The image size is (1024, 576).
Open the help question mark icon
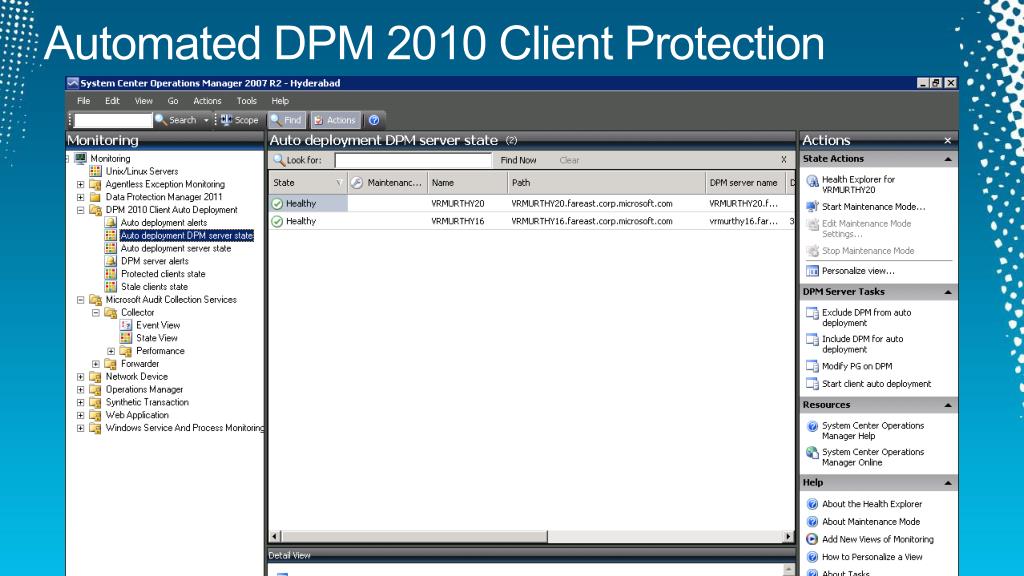(x=374, y=120)
